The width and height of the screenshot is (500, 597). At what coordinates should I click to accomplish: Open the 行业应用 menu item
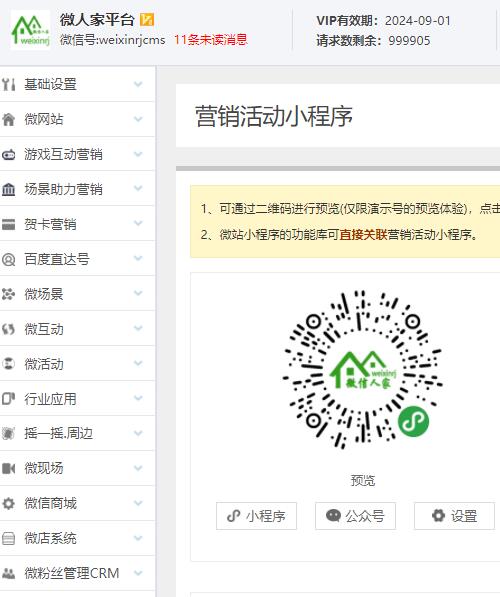[77, 399]
